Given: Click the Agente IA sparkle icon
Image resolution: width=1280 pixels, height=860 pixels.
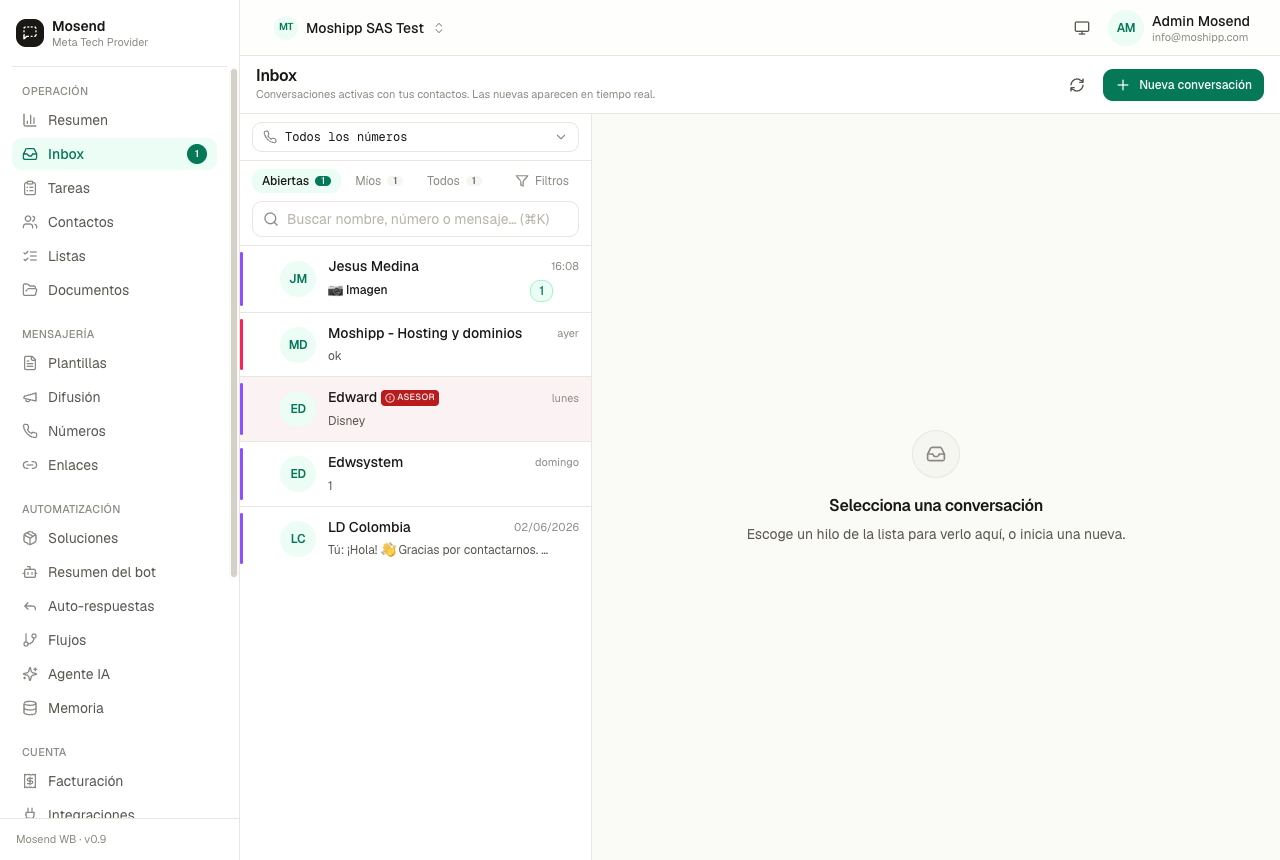Looking at the screenshot, I should tap(30, 674).
